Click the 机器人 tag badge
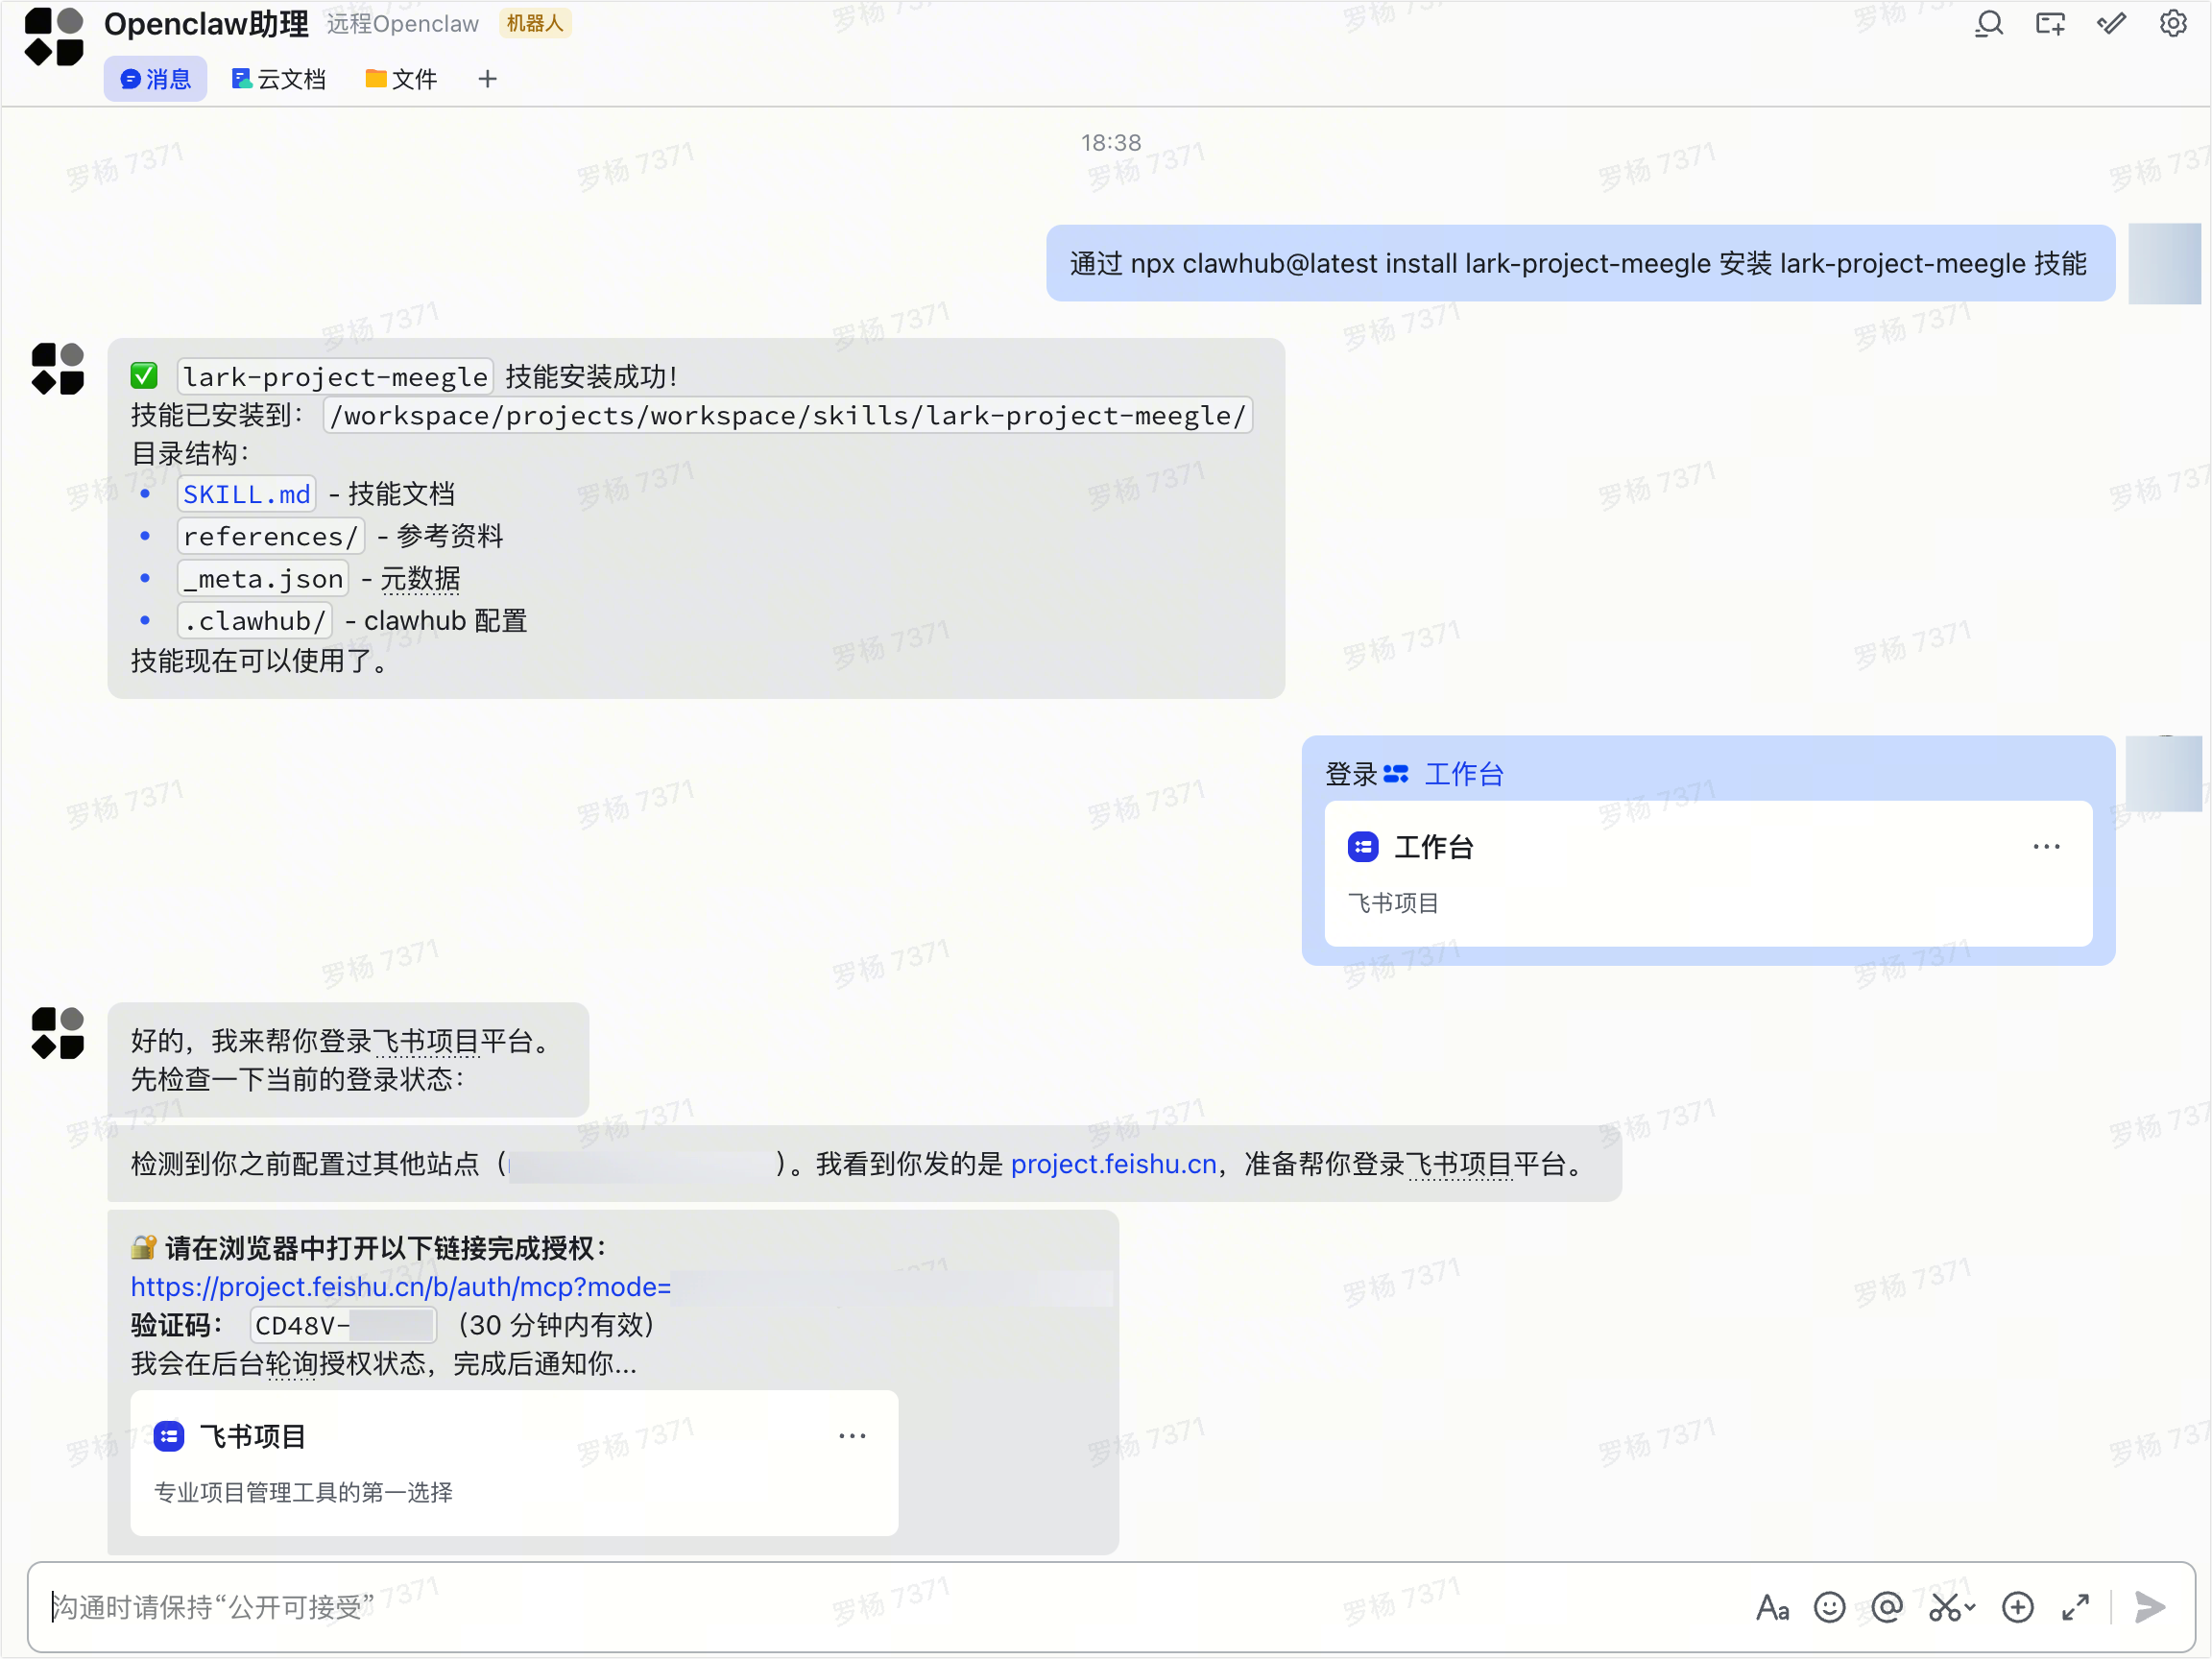 535,23
